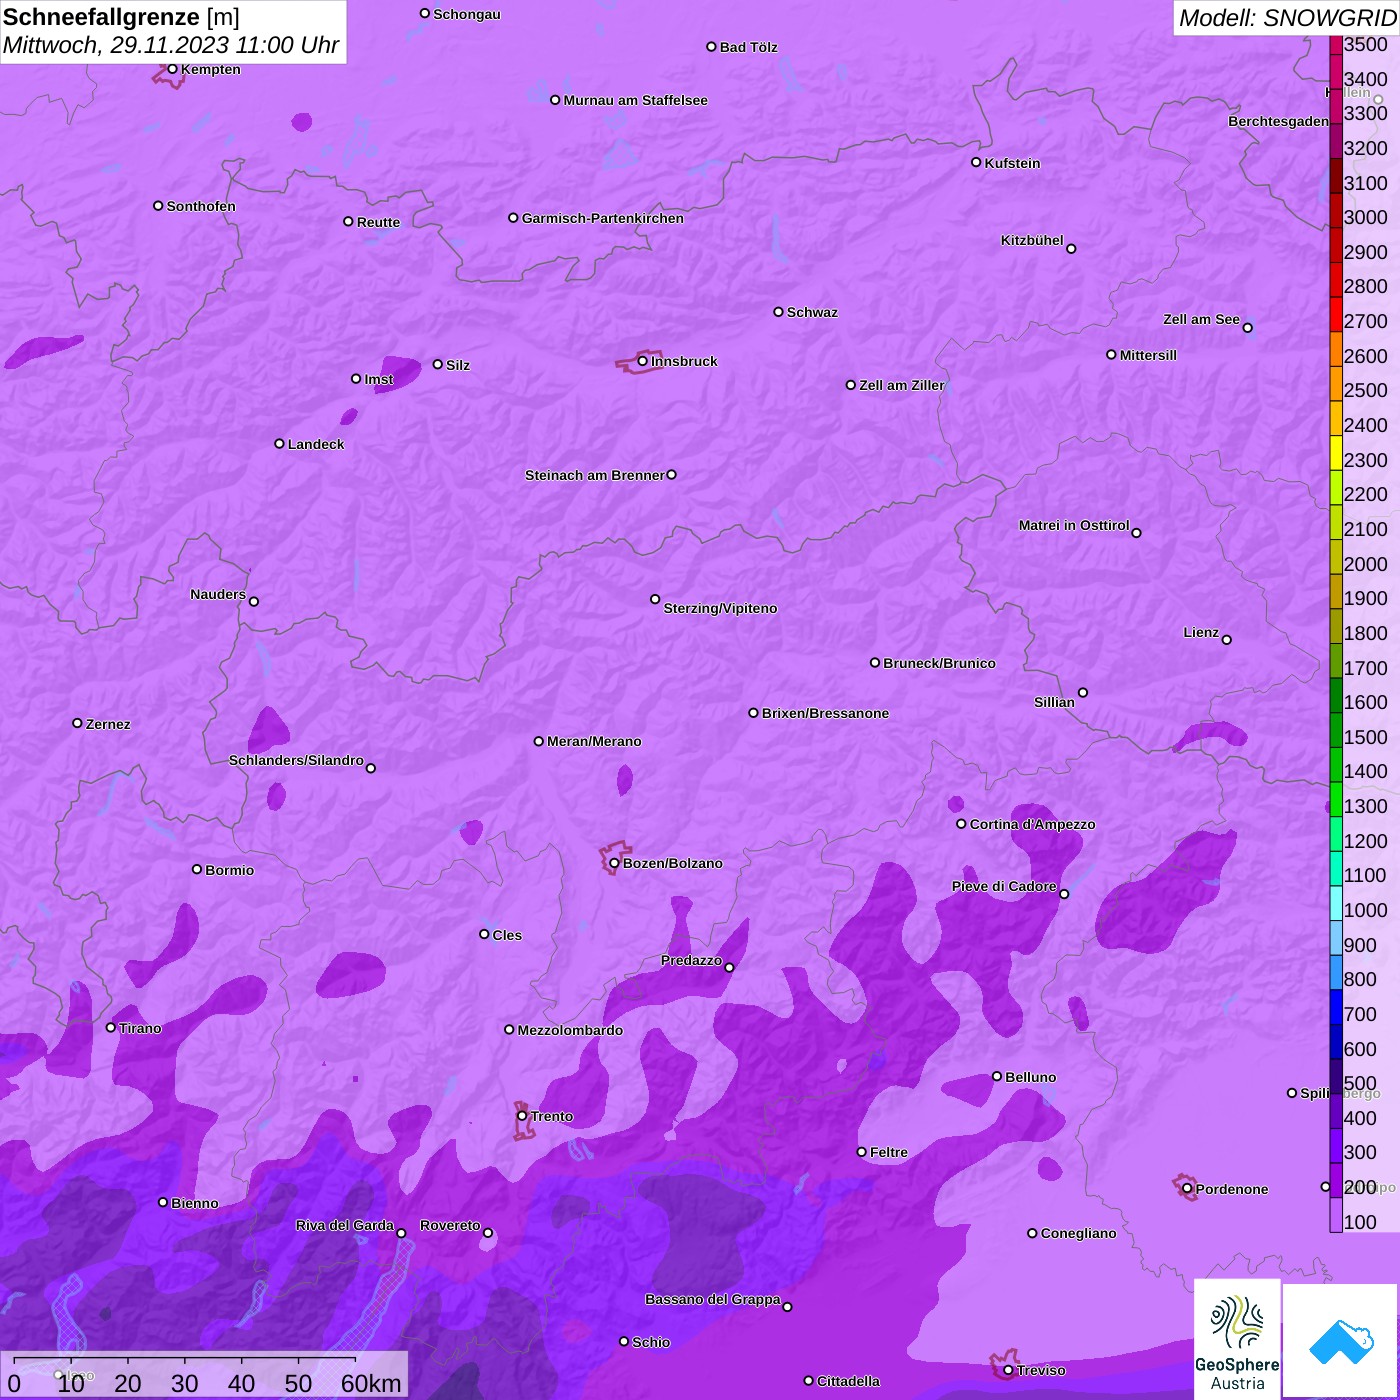Click the Sterzing/Vipiteno label

pyautogui.click(x=720, y=608)
